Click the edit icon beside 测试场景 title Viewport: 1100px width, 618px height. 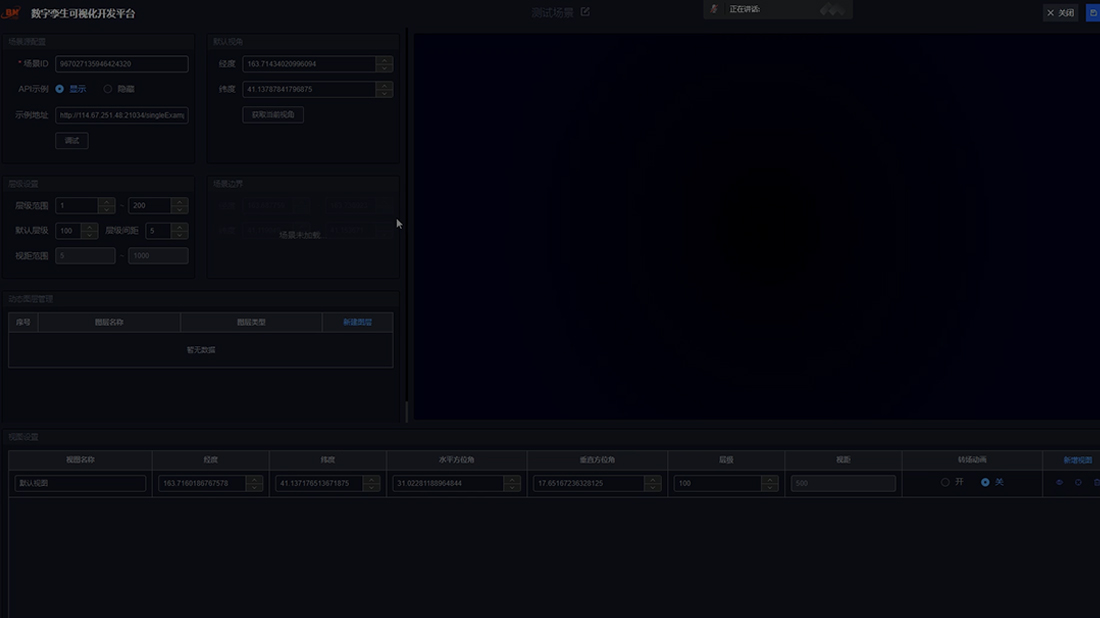point(585,12)
